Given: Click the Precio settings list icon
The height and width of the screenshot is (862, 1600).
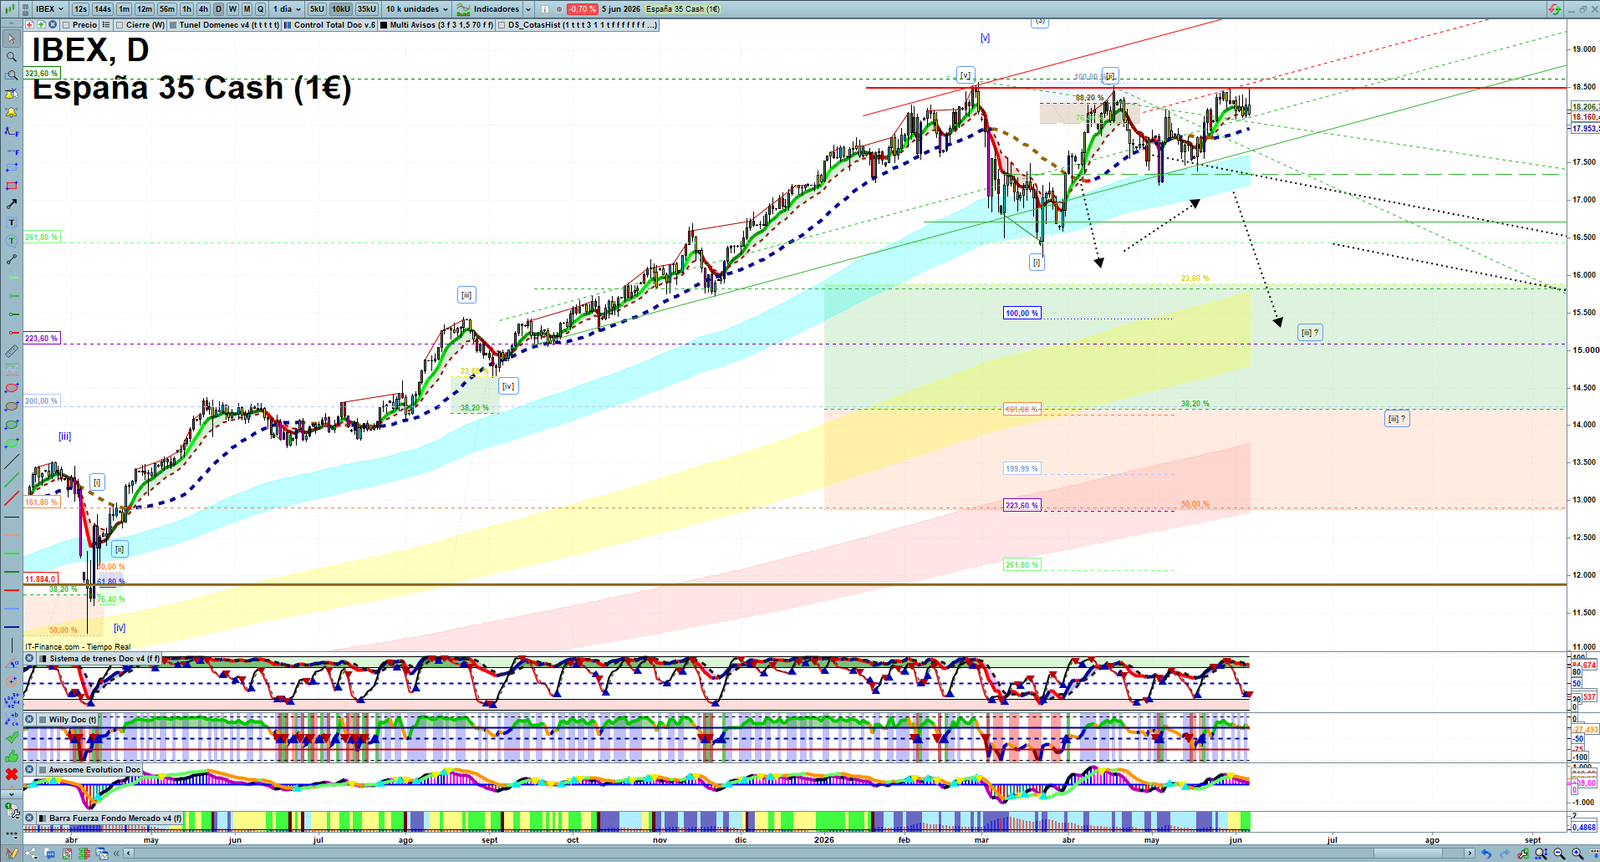Looking at the screenshot, I should [105, 25].
